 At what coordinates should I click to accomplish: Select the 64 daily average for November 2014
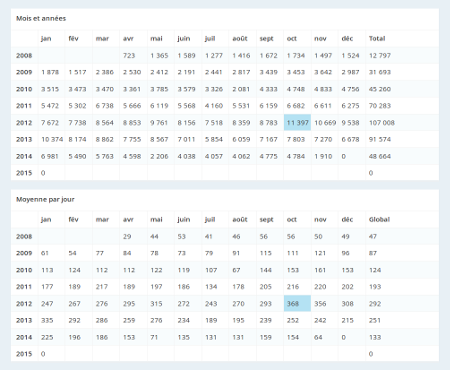pos(318,337)
